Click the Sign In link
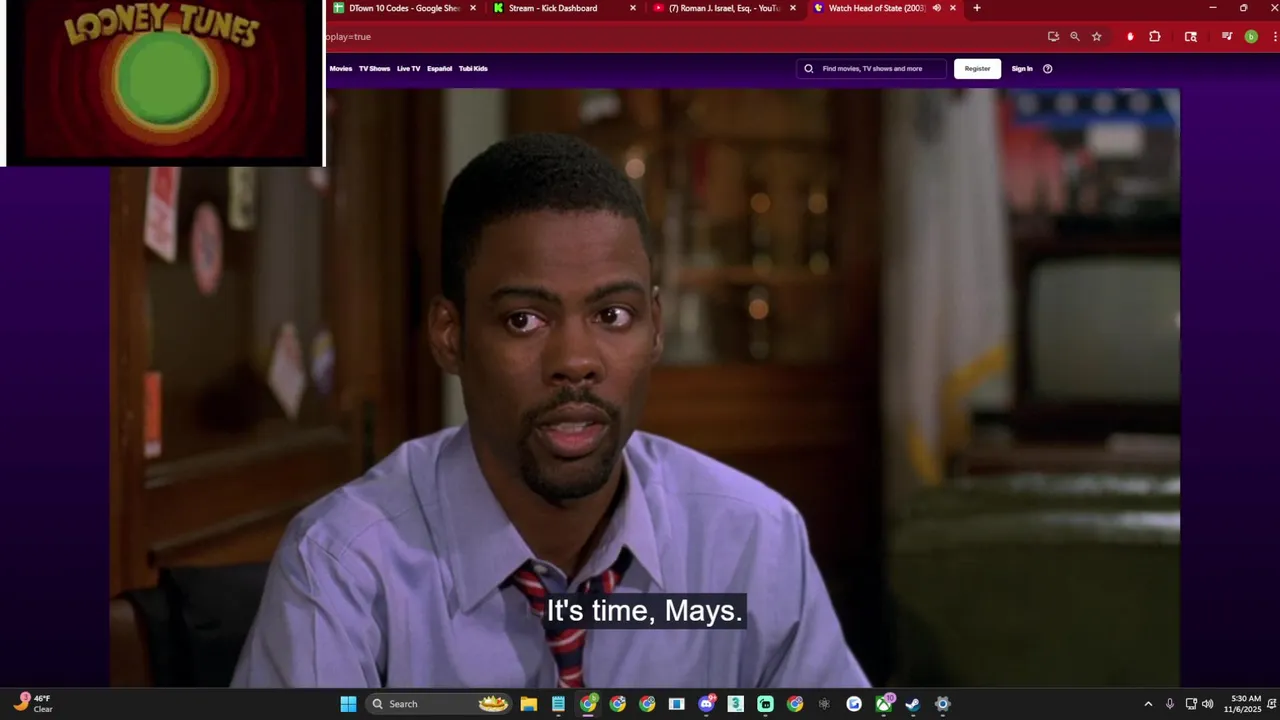This screenshot has height=720, width=1280. pos(1022,69)
